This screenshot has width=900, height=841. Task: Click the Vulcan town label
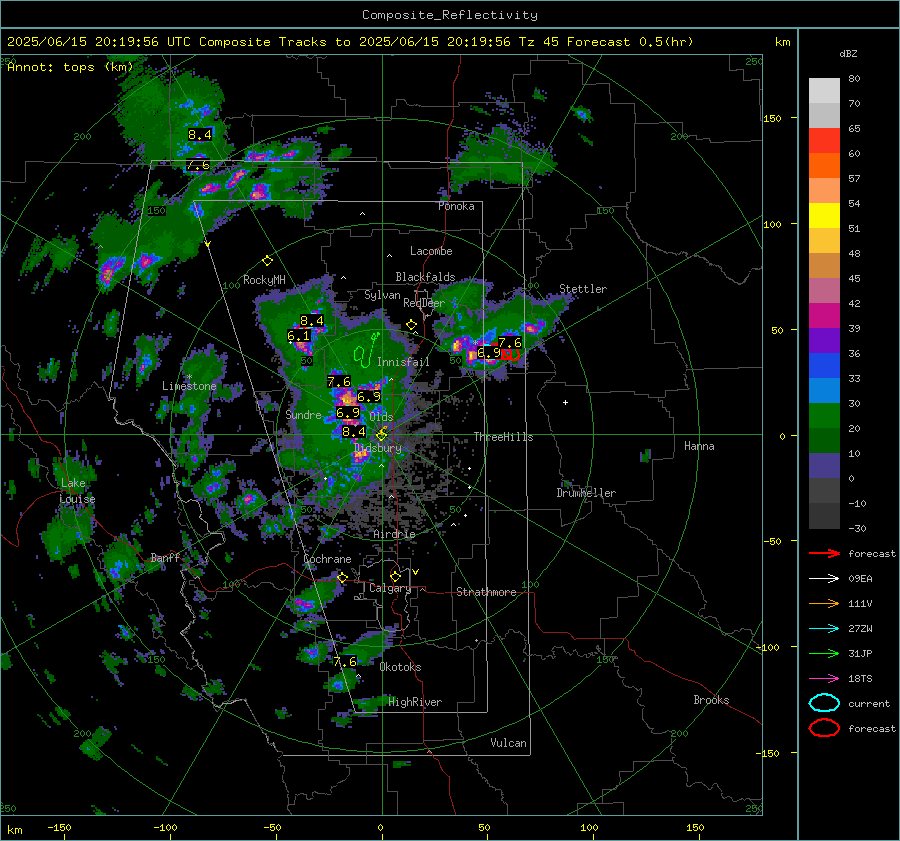508,743
